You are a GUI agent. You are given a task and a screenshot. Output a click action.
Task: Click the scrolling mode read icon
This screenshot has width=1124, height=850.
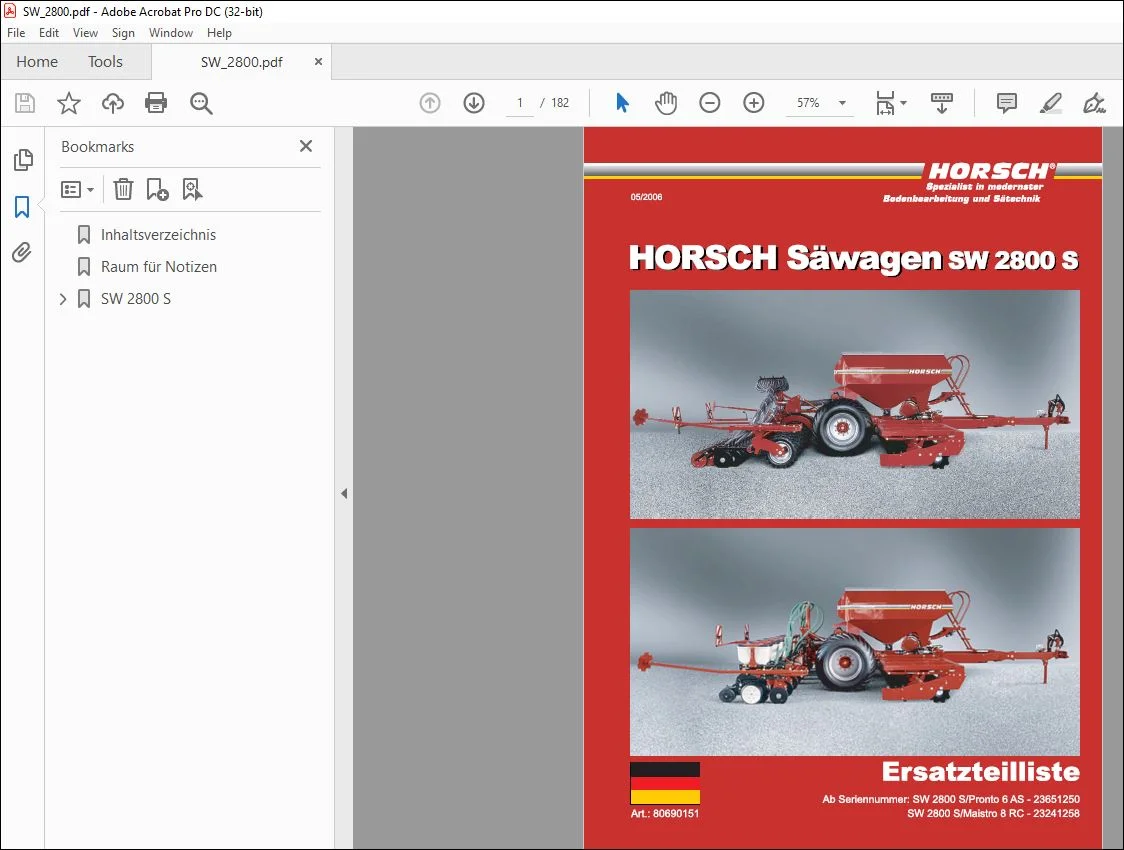(942, 103)
